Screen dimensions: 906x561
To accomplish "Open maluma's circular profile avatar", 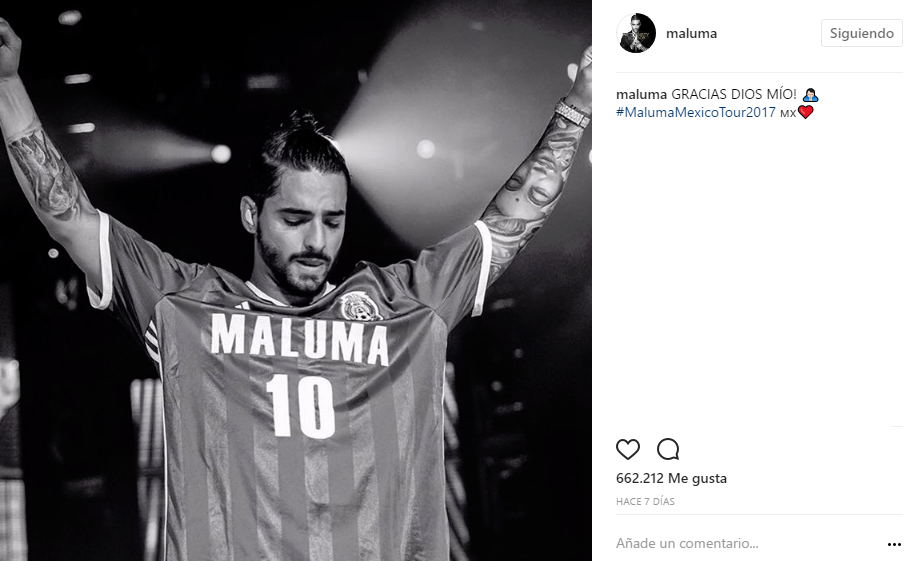I will (636, 33).
